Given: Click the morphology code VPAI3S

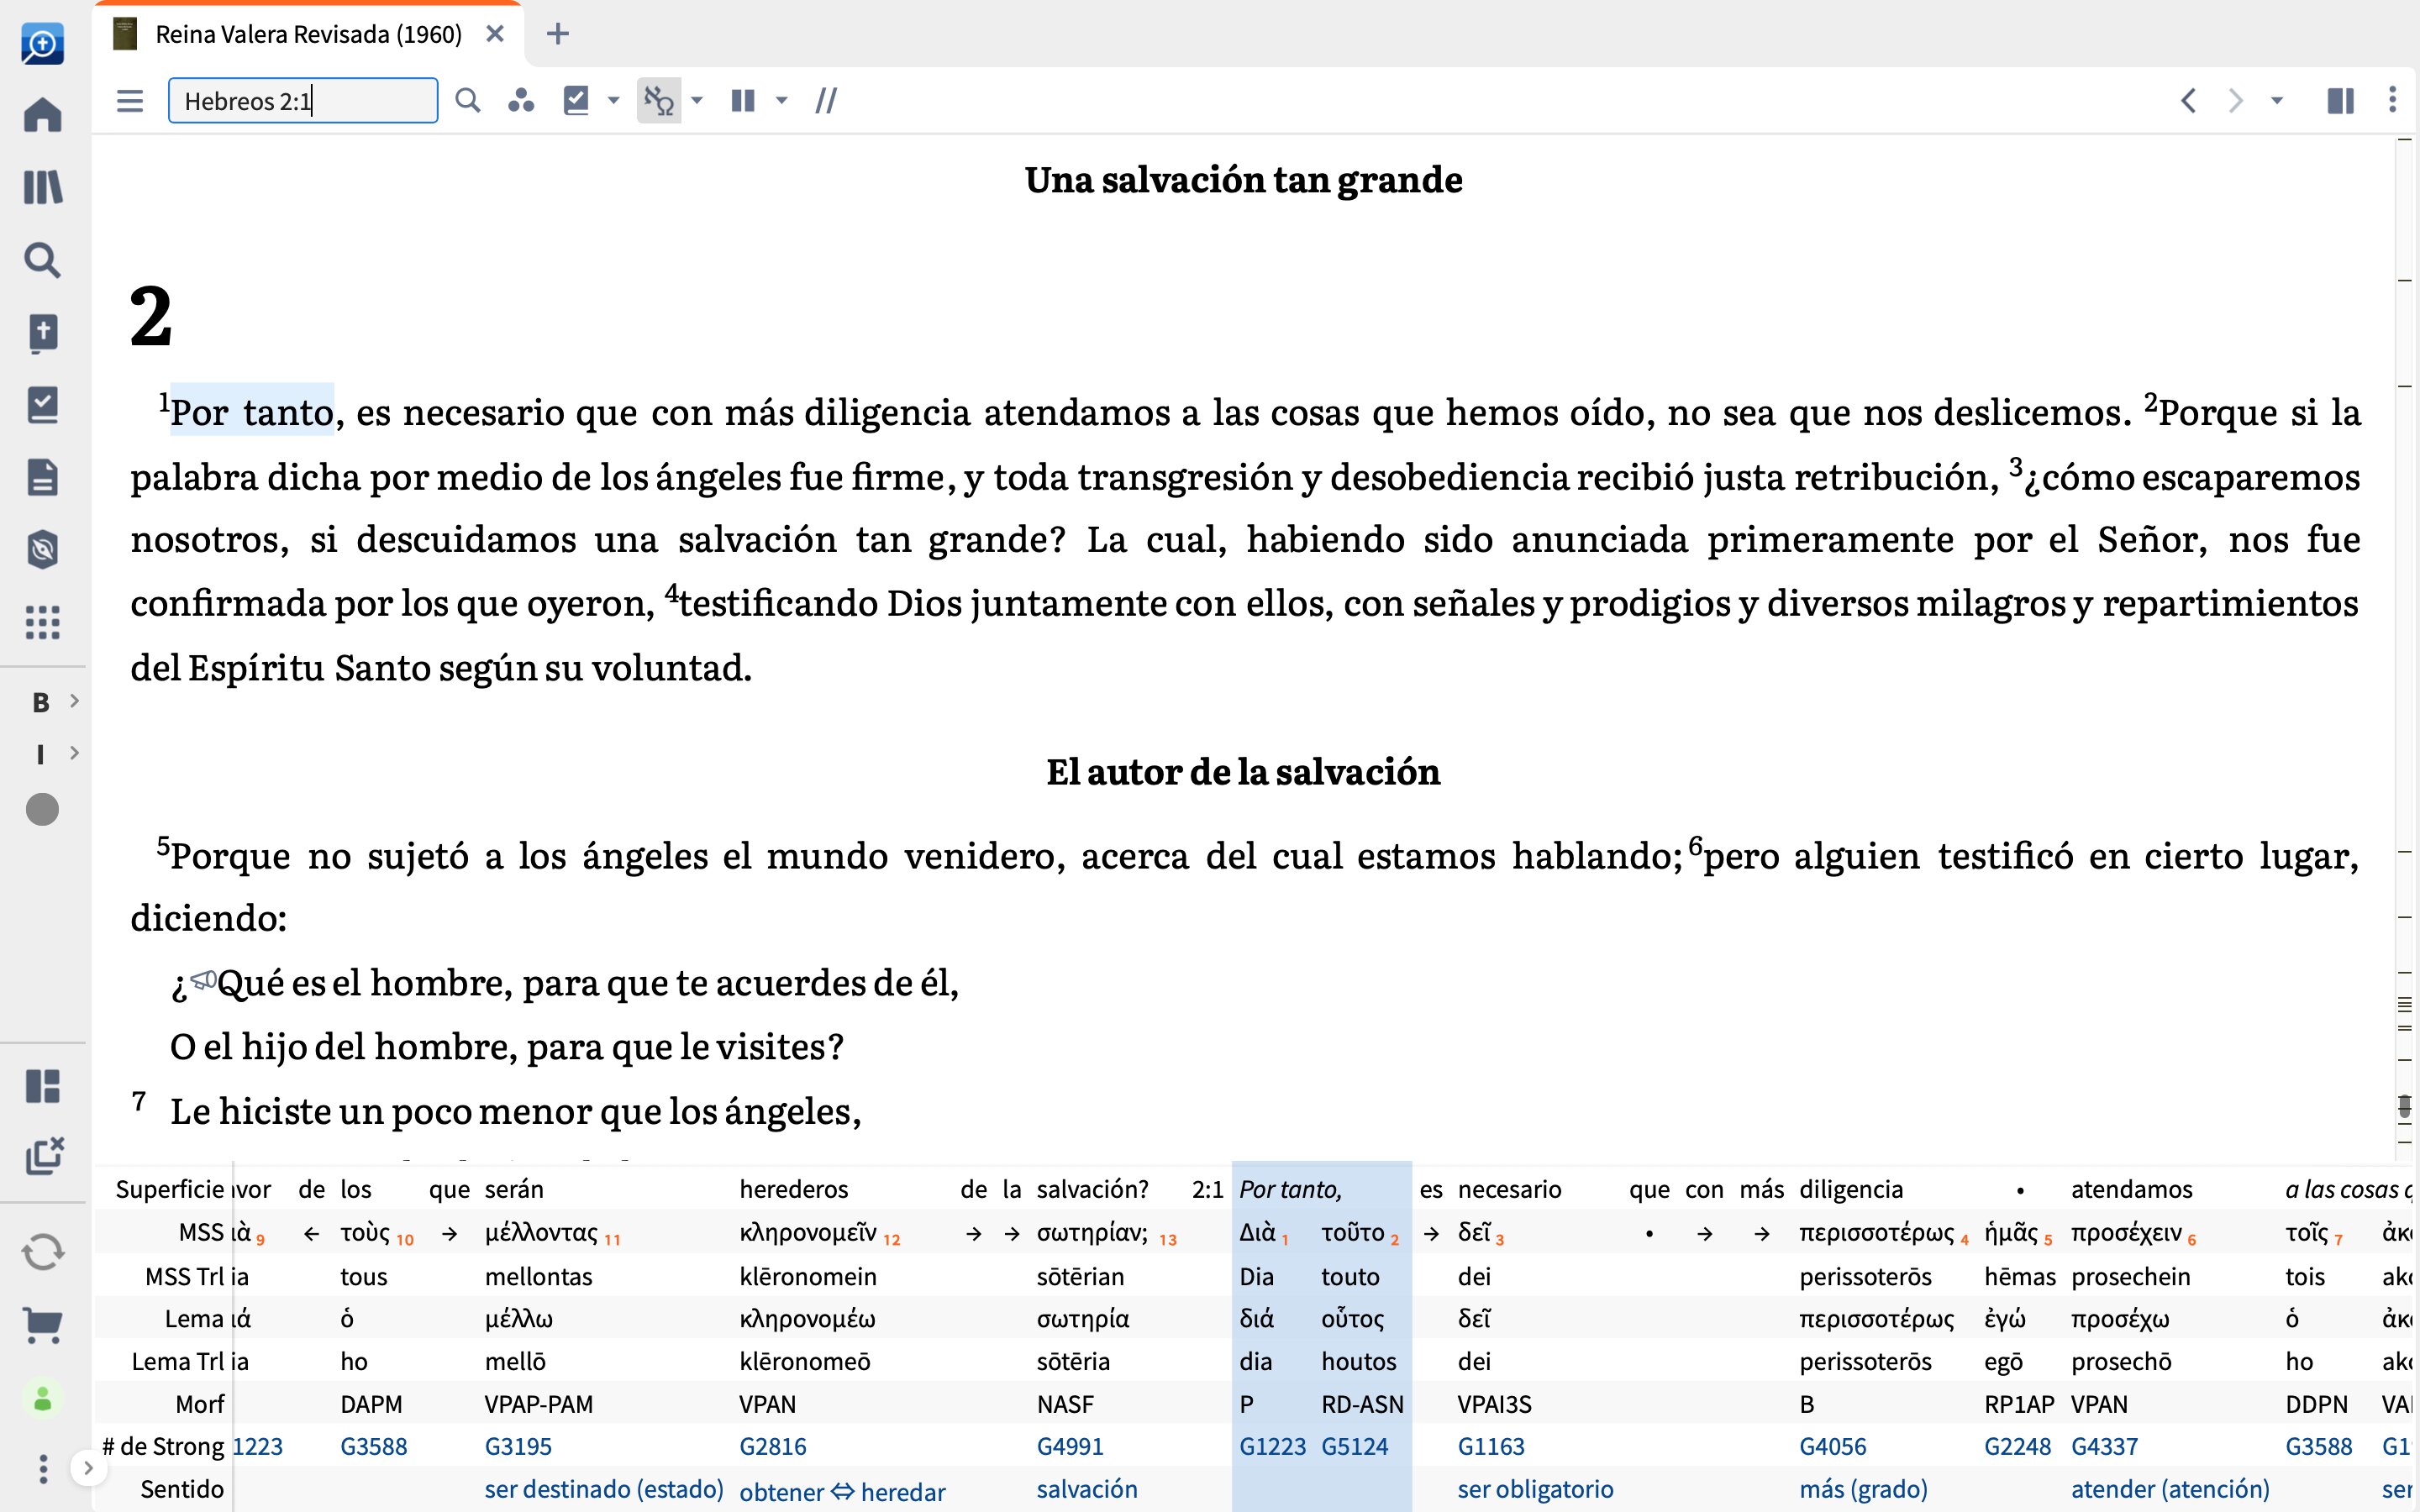Looking at the screenshot, I should pos(1494,1404).
